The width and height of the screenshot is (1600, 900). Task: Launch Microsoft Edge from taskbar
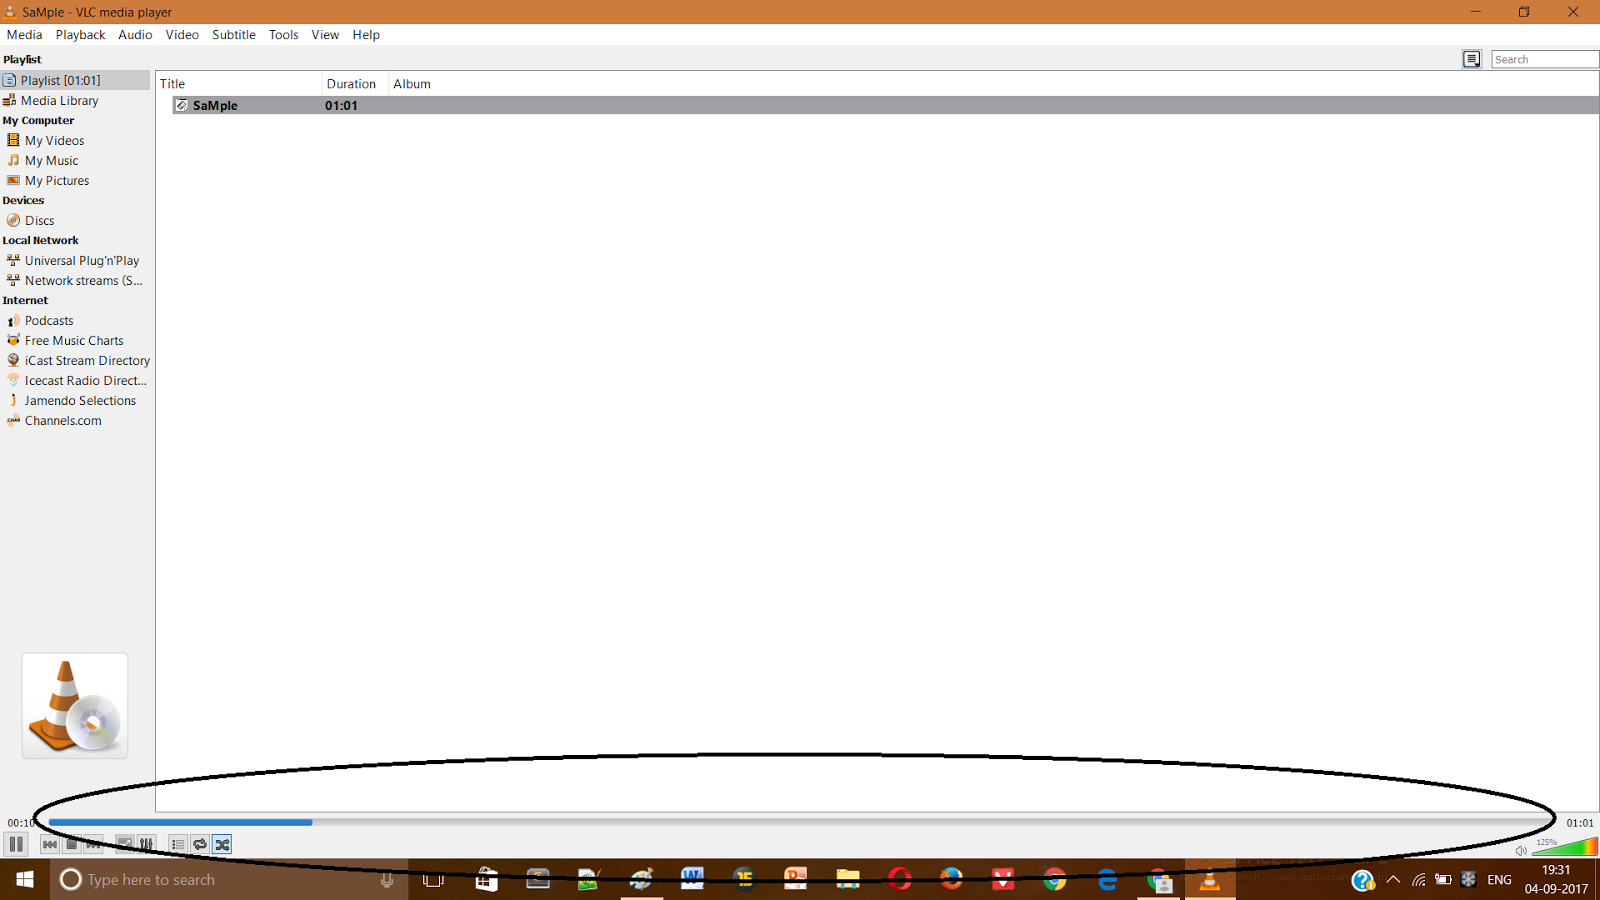click(x=1107, y=880)
